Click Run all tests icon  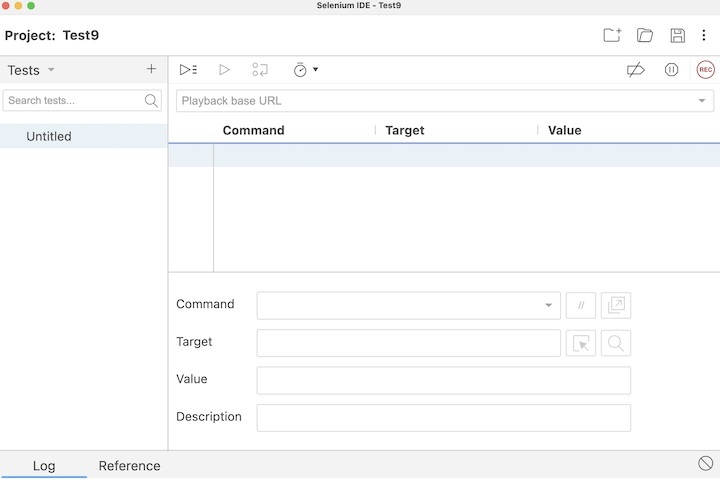tap(188, 70)
